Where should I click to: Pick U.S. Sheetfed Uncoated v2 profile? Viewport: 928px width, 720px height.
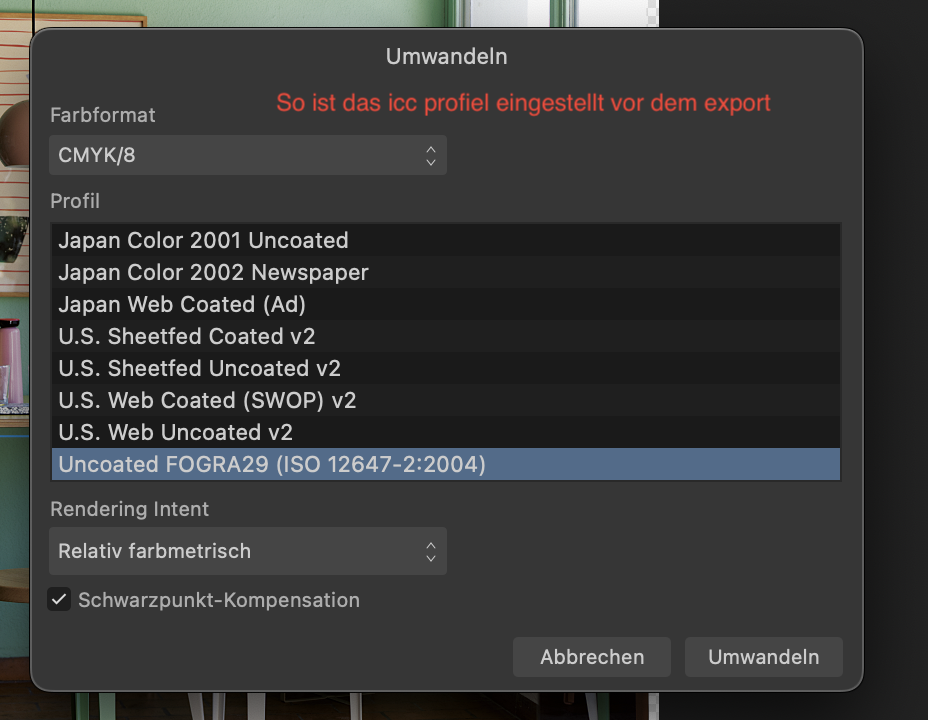point(446,368)
